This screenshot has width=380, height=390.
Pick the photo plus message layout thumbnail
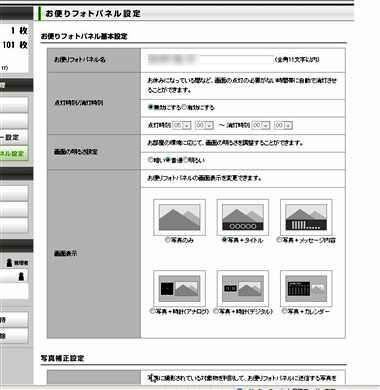pos(306,217)
